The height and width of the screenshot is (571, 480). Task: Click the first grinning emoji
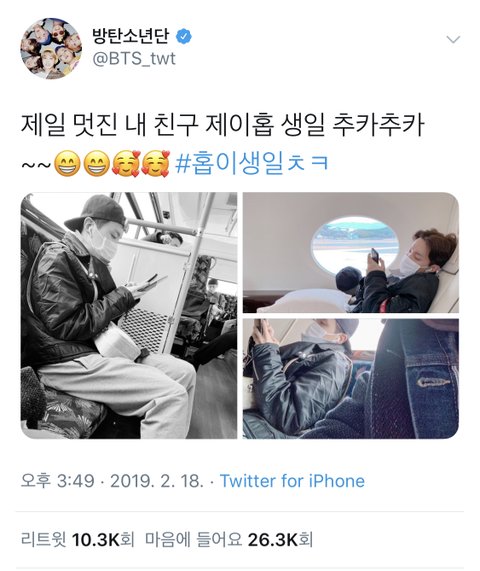[x=67, y=164]
